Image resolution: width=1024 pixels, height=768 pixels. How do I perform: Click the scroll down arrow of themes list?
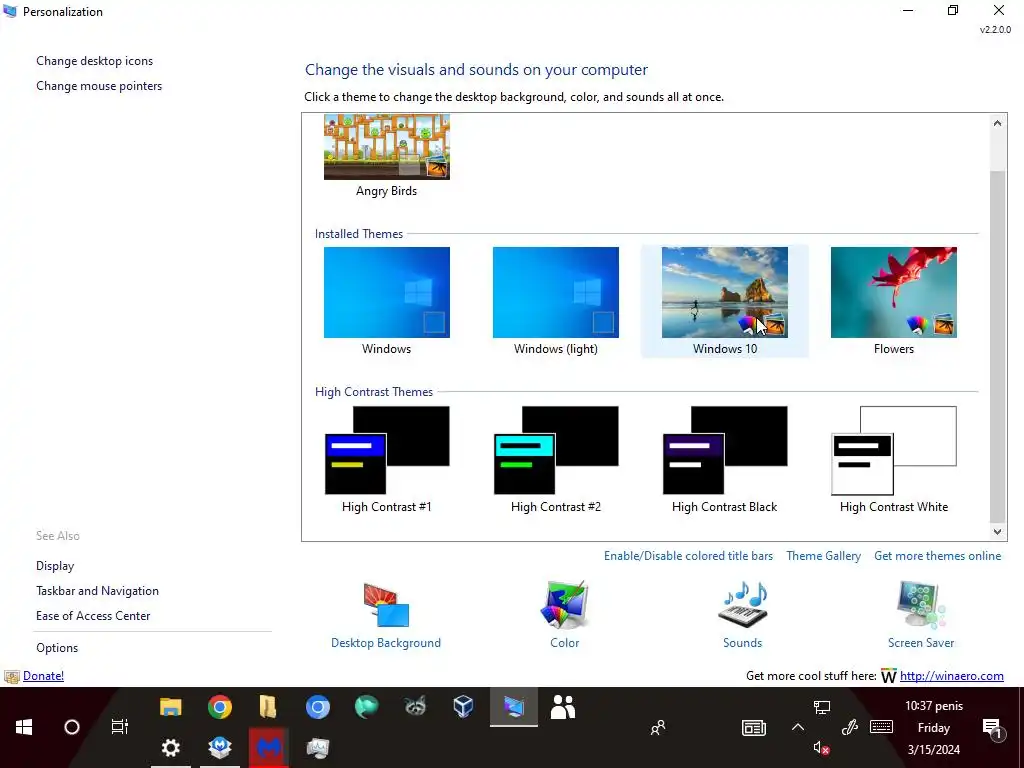997,532
